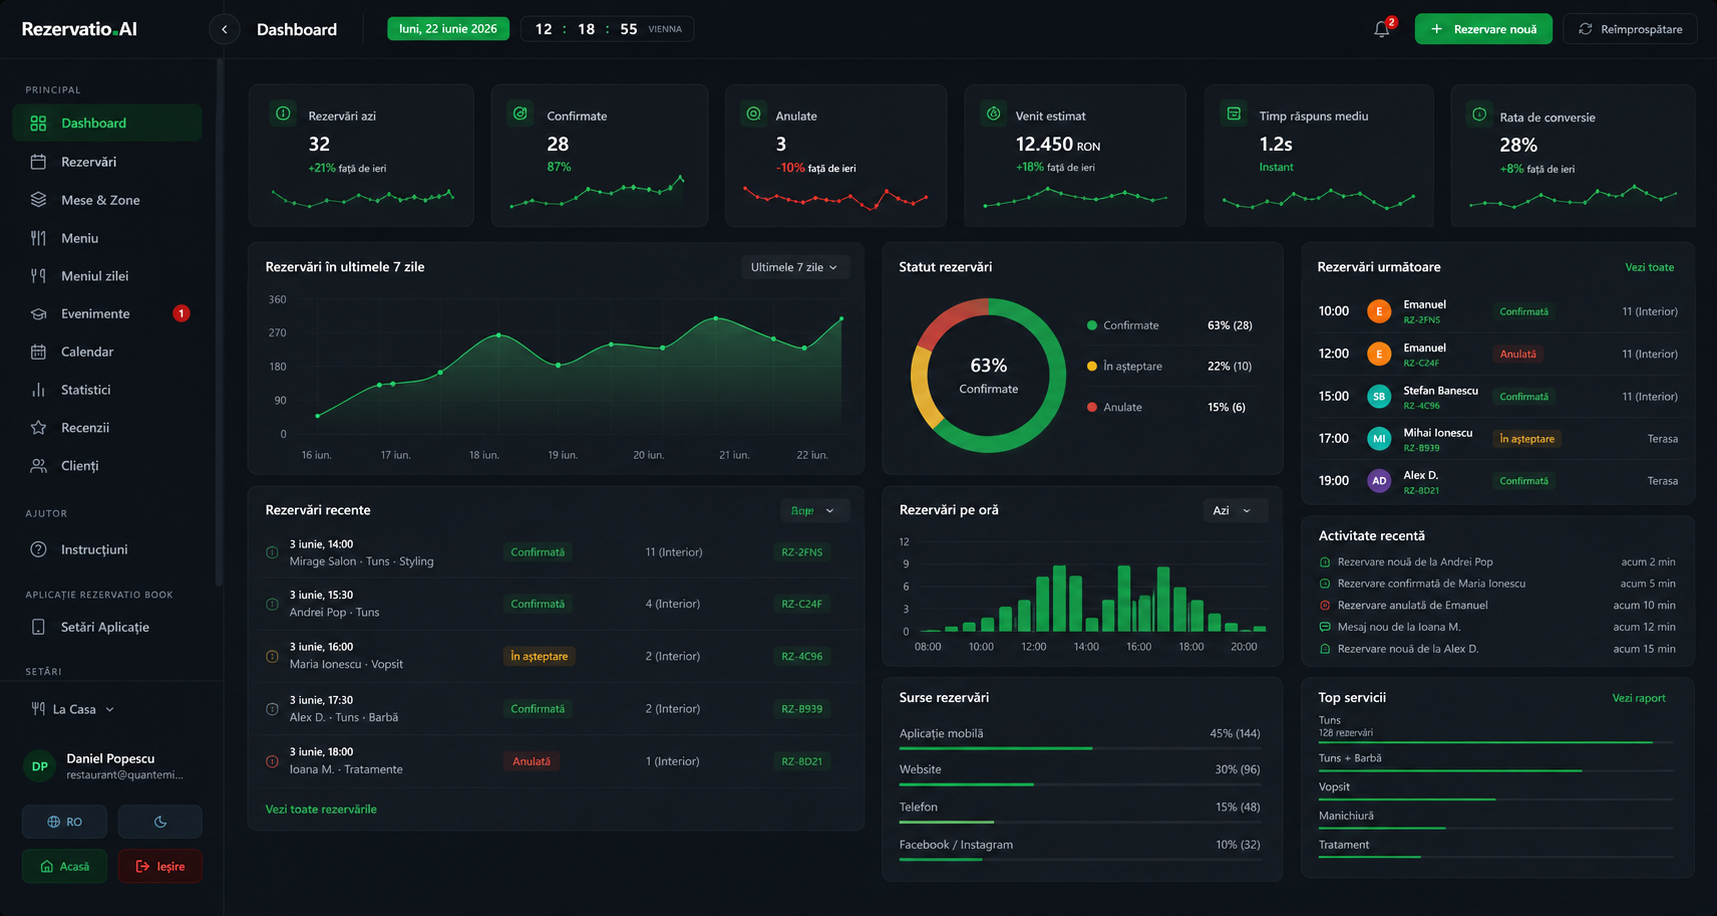
Task: Click the Evenimente red notification badge
Action: click(x=181, y=313)
